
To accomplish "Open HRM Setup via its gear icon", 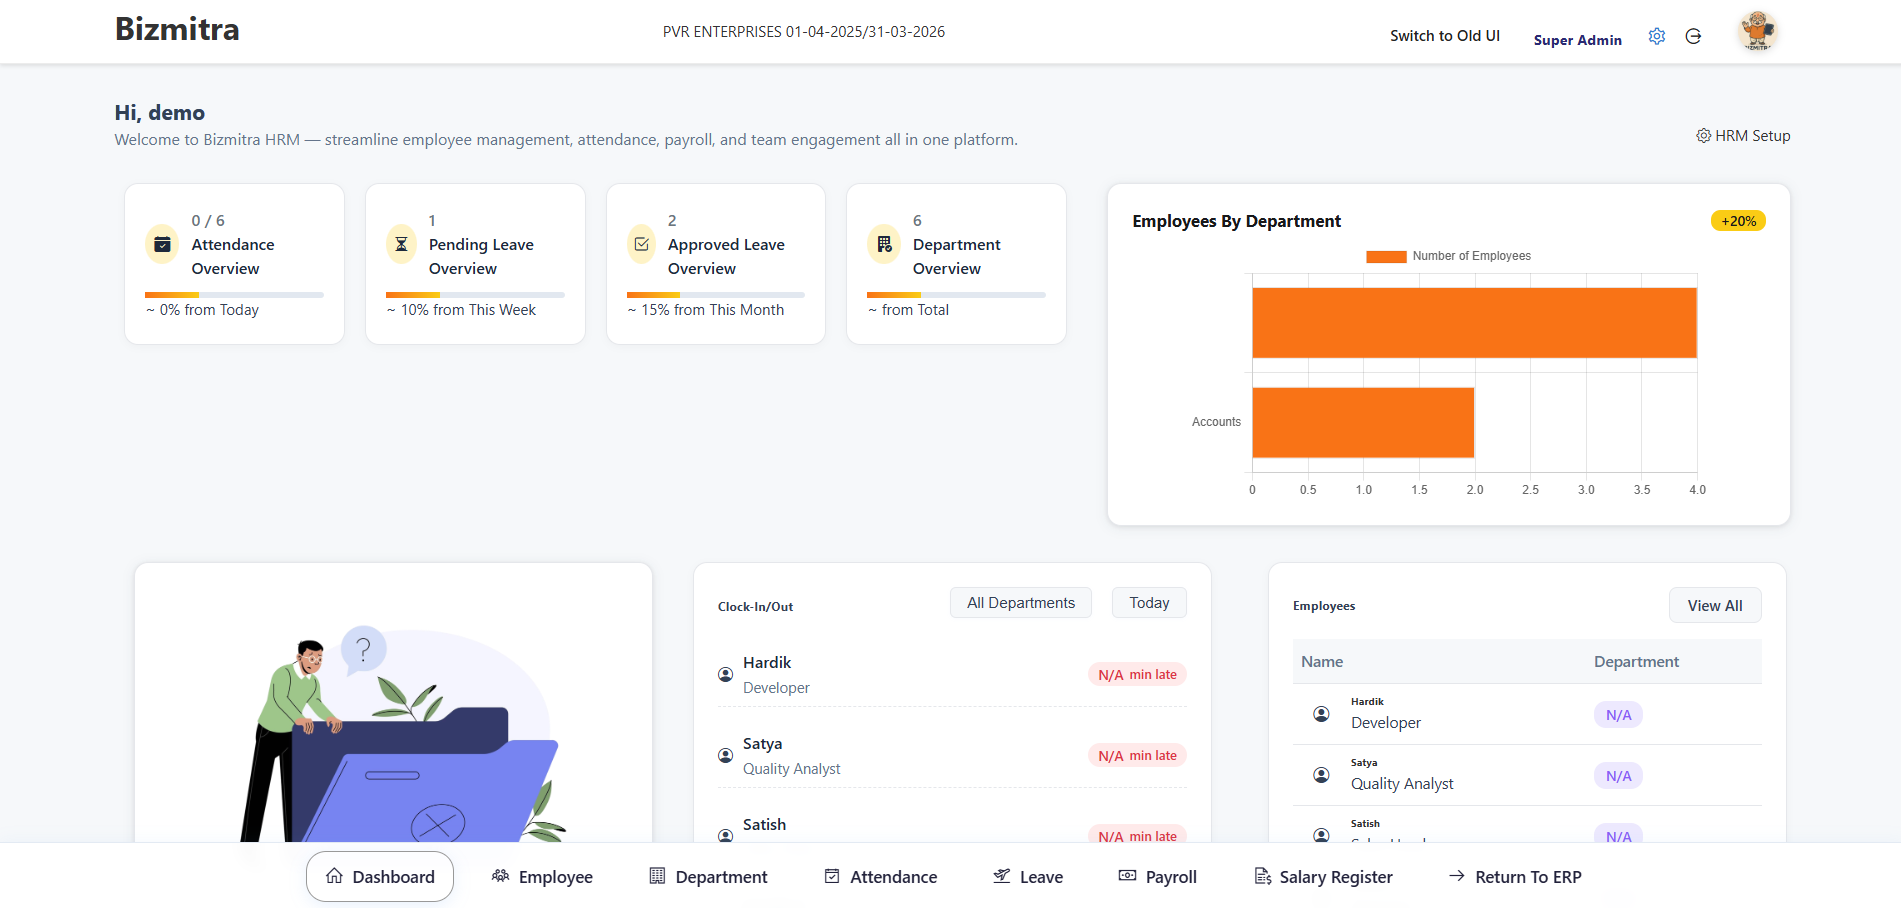I will [1704, 135].
